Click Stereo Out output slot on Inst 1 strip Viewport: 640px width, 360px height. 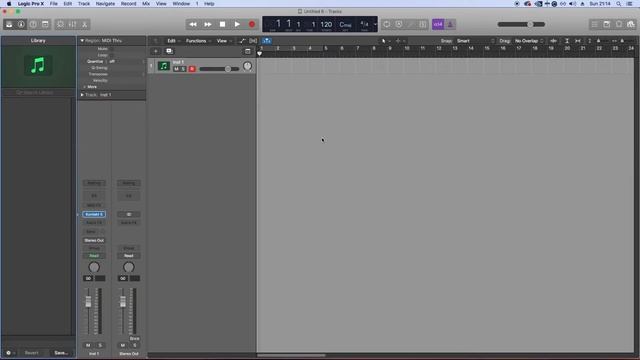click(x=94, y=240)
